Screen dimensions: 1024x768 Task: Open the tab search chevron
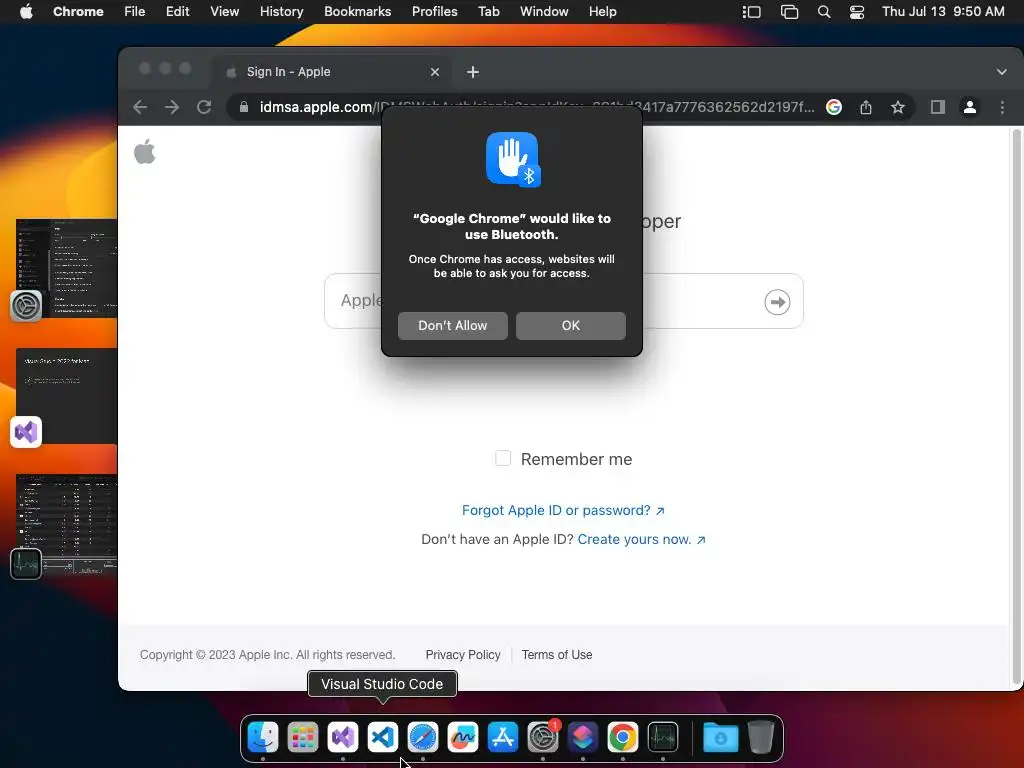click(1002, 72)
